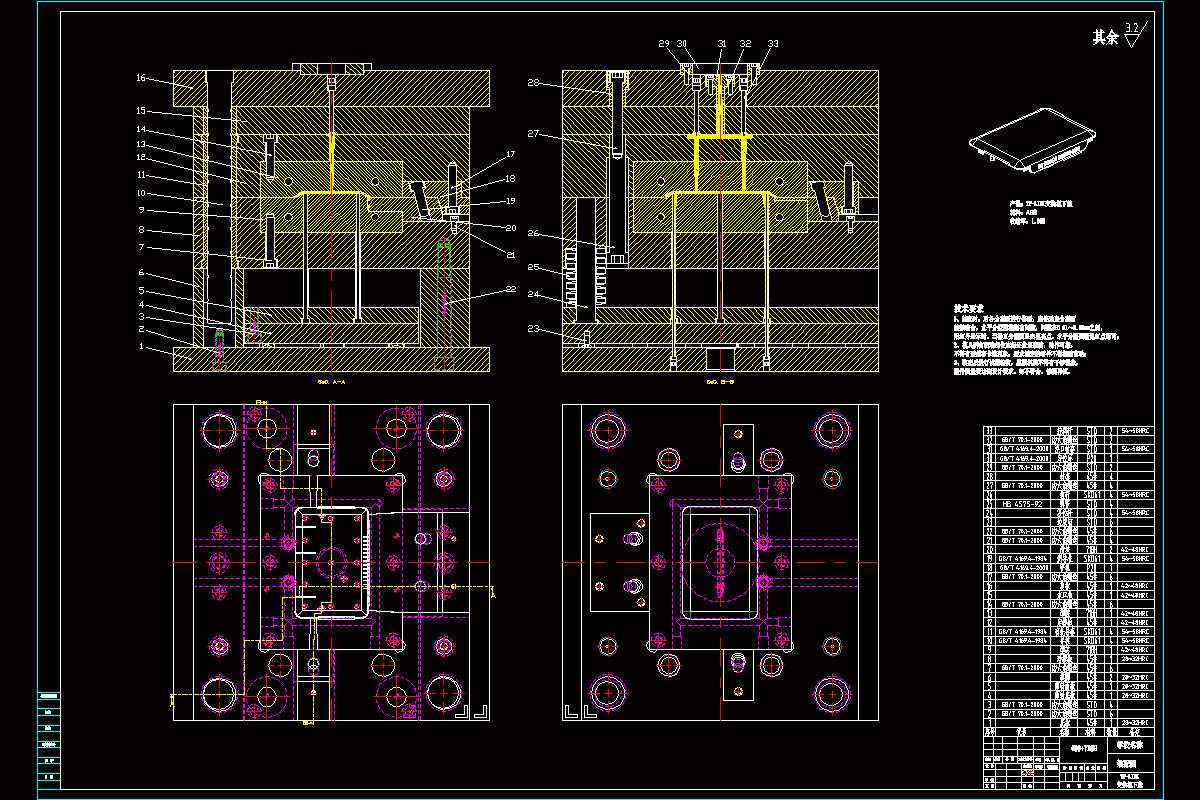Click part callout number 8

(x=142, y=229)
